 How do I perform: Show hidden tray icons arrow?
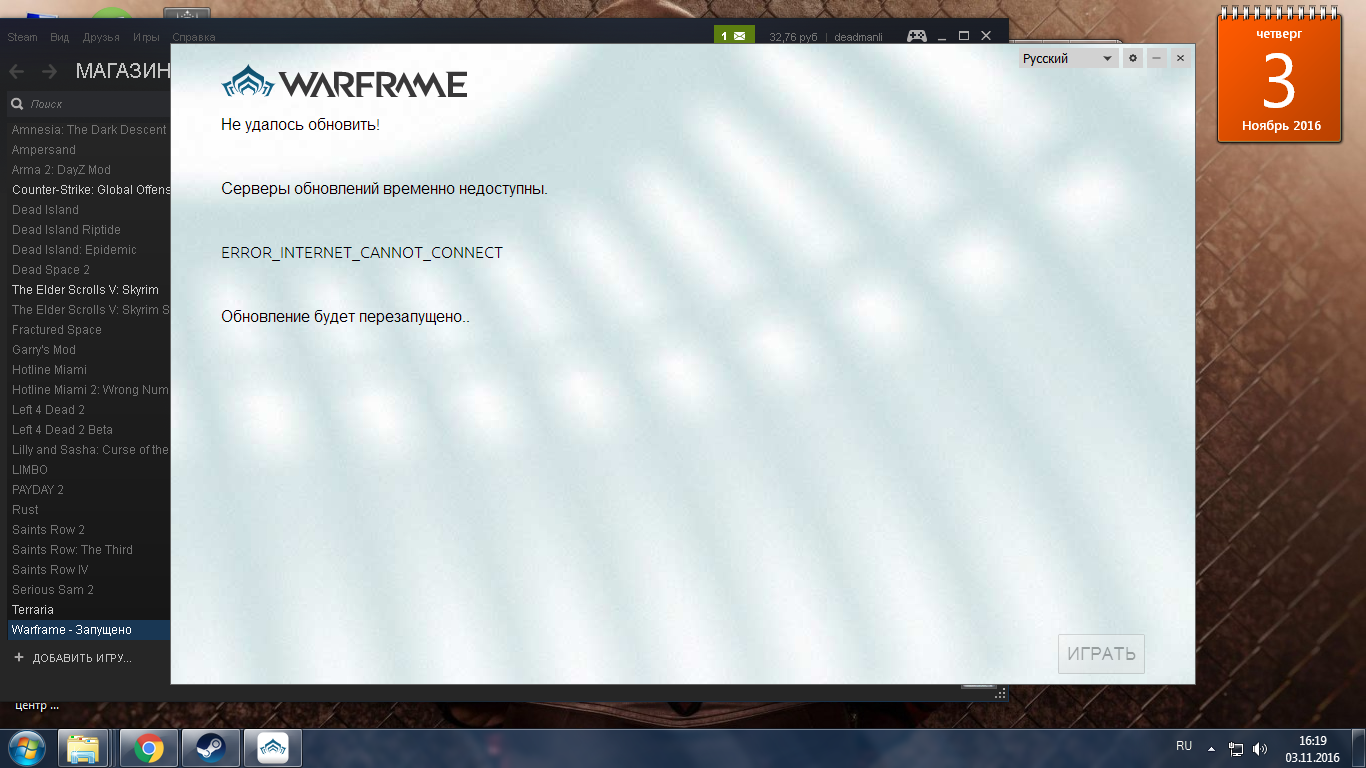[x=1211, y=748]
